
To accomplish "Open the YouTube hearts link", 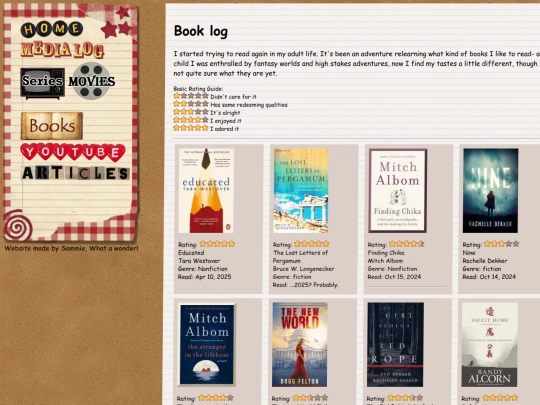I will coord(73,152).
